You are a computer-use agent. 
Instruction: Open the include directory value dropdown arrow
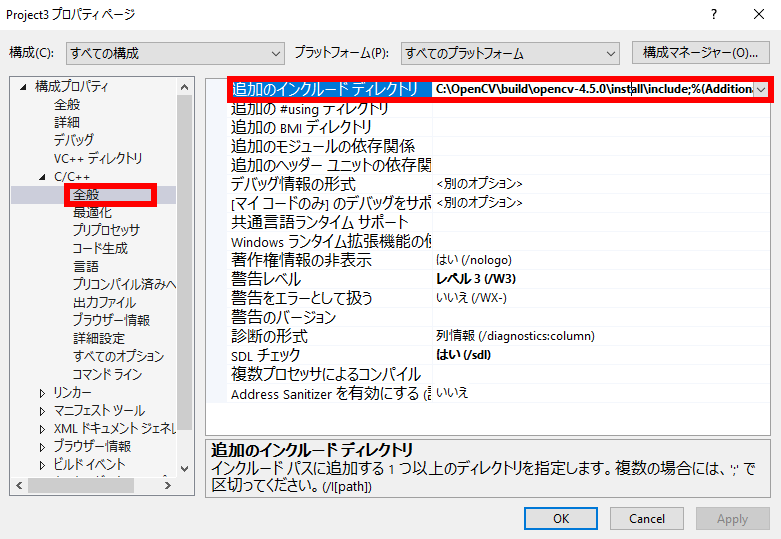click(x=761, y=90)
